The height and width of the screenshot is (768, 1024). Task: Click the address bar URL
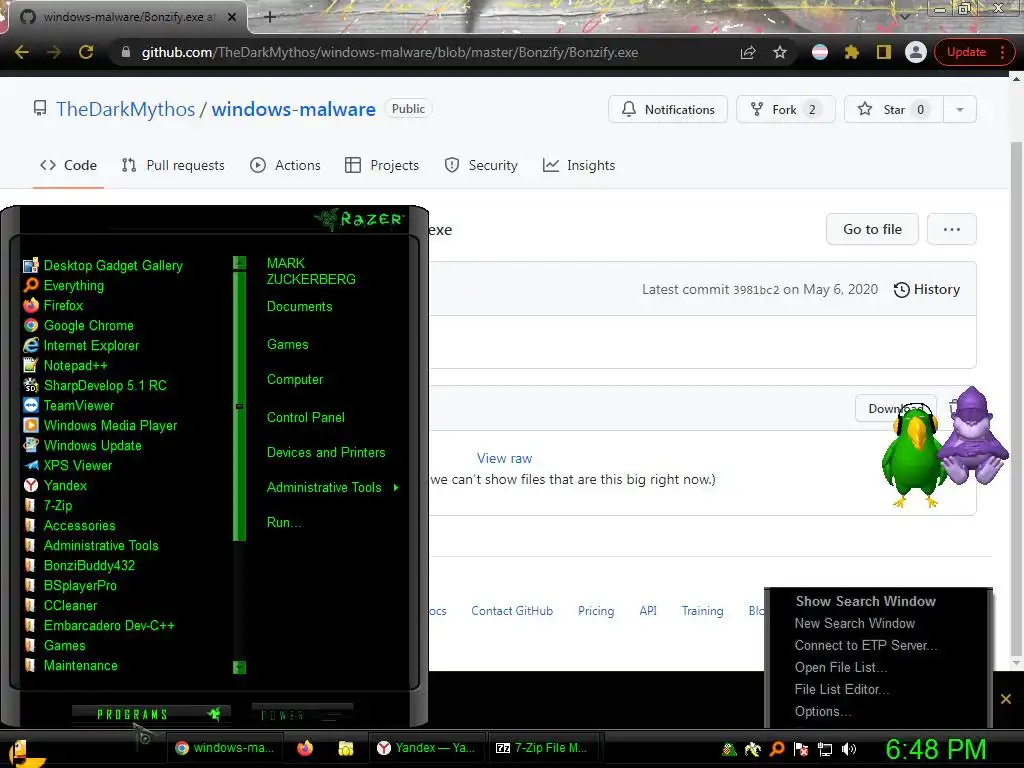(390, 52)
